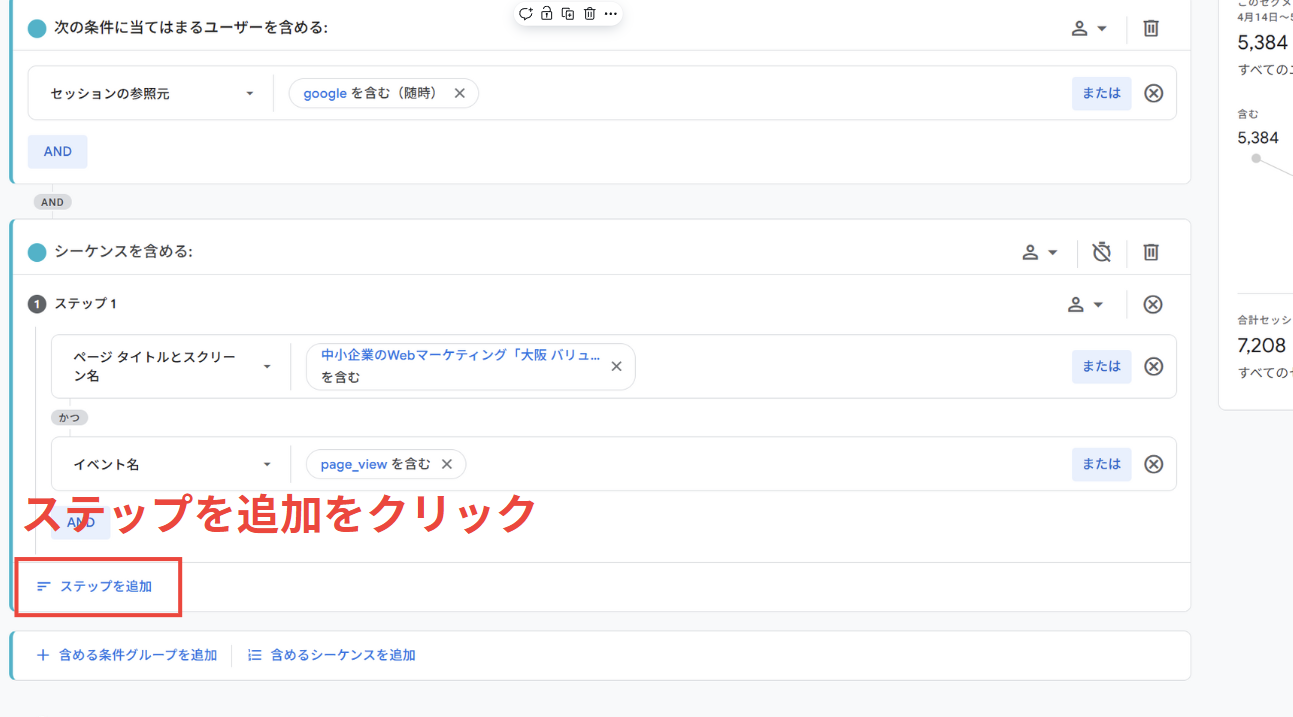The image size is (1293, 717).
Task: Remove the ページ タイトルとスクリーン名 condition row
Action: click(x=1154, y=366)
